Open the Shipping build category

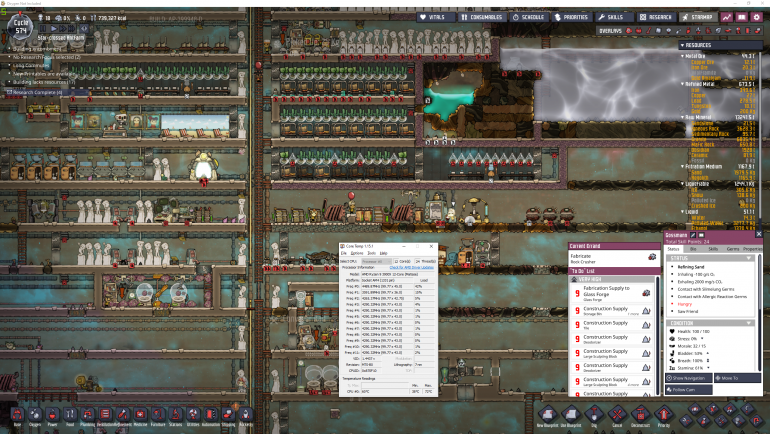point(228,416)
